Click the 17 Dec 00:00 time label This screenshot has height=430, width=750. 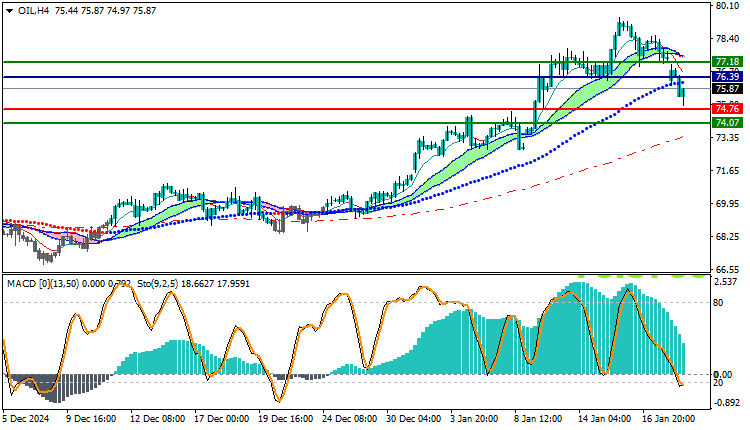click(x=221, y=419)
